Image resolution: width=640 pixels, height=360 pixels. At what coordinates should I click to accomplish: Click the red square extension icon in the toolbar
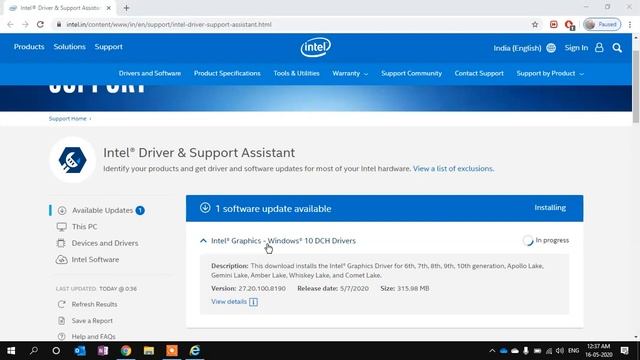point(553,24)
